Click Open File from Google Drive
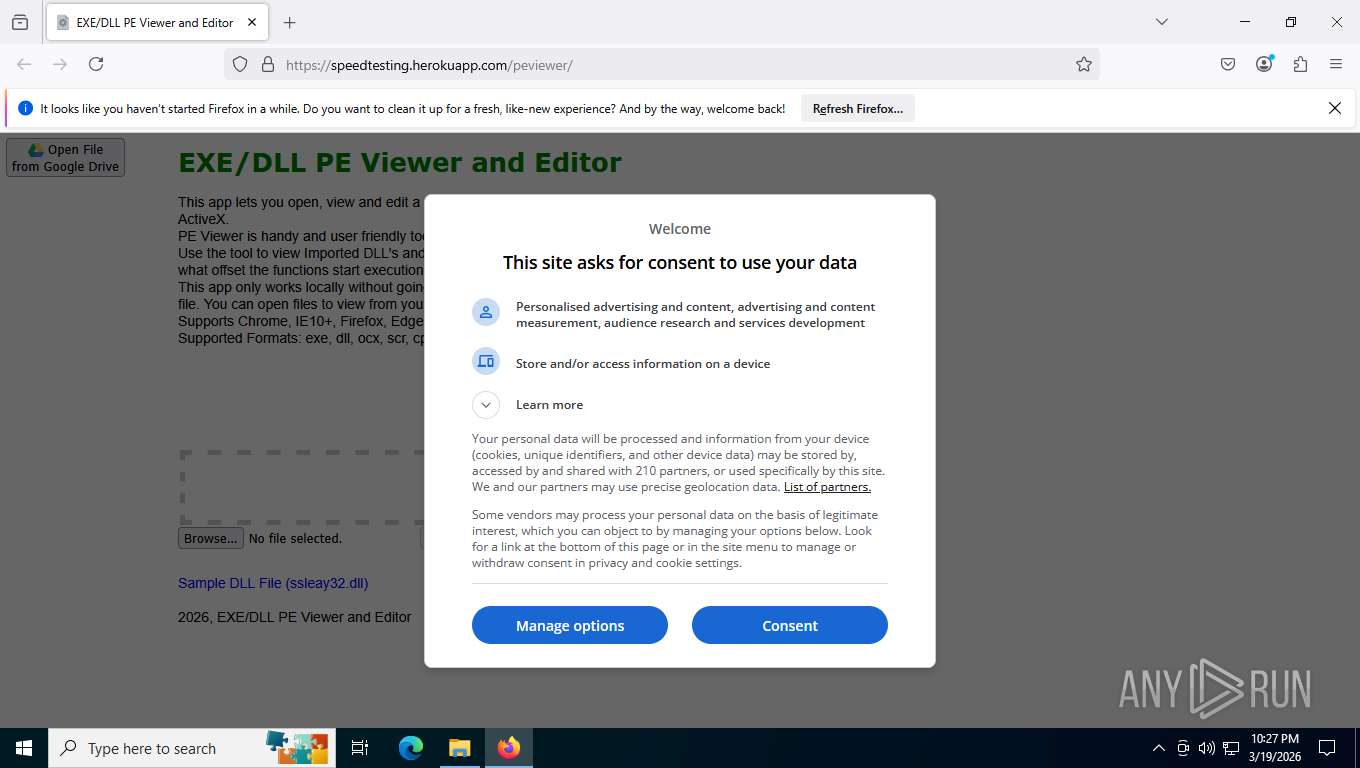Viewport: 1360px width, 768px height. point(65,158)
